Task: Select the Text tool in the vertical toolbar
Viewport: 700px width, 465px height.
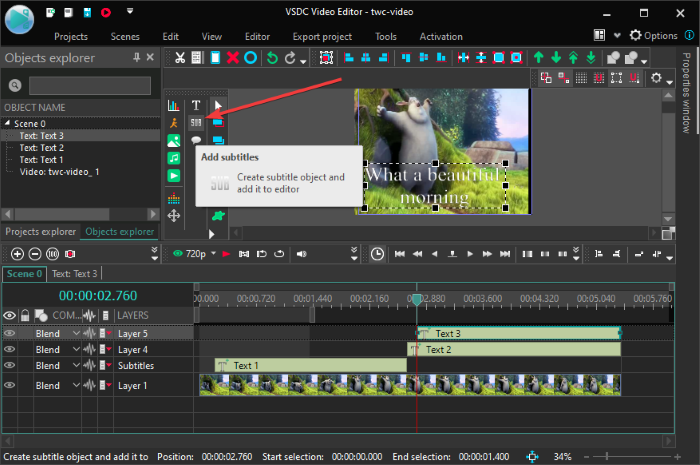Action: (x=196, y=104)
